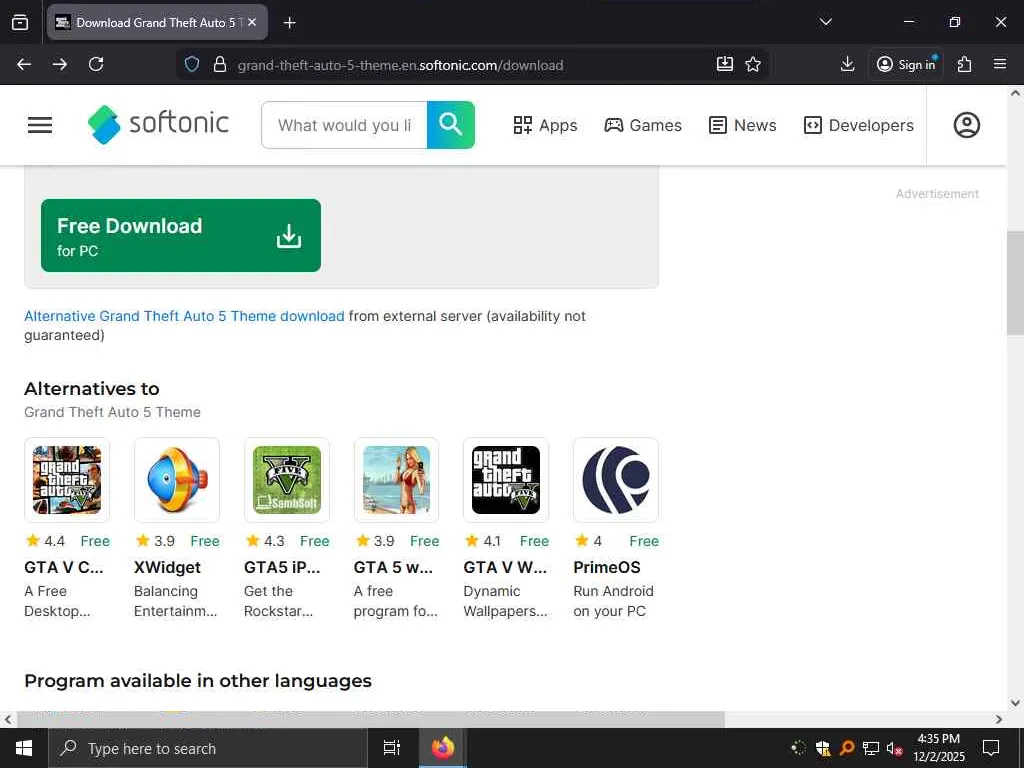
Task: Open GTA V W... black logo thumbnail
Action: coord(506,480)
